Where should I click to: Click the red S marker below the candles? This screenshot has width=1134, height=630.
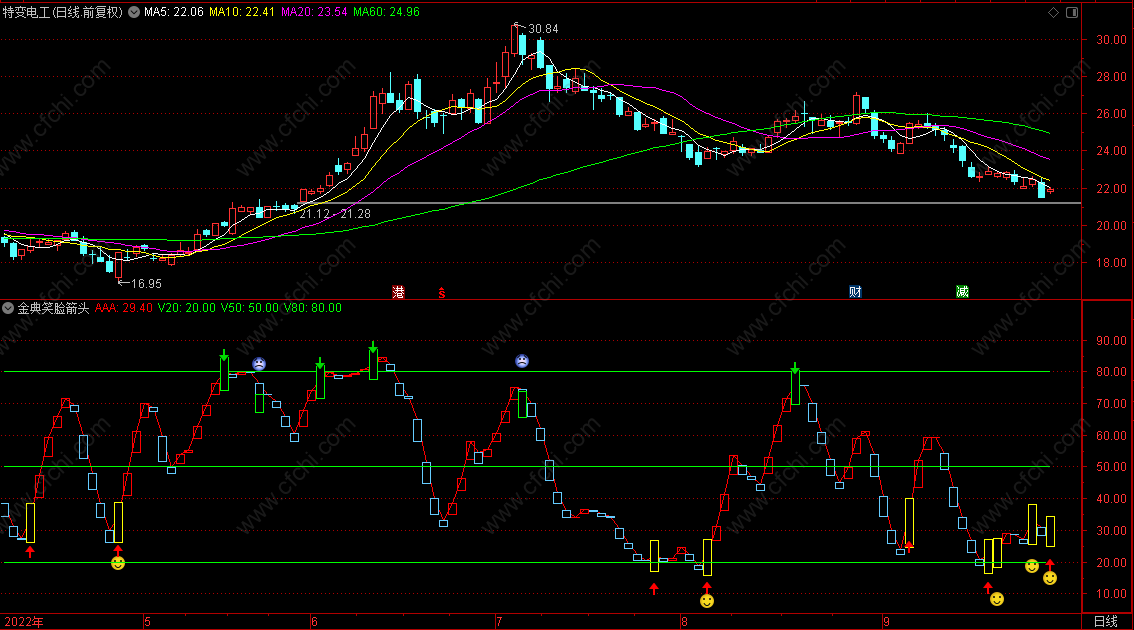click(x=442, y=292)
